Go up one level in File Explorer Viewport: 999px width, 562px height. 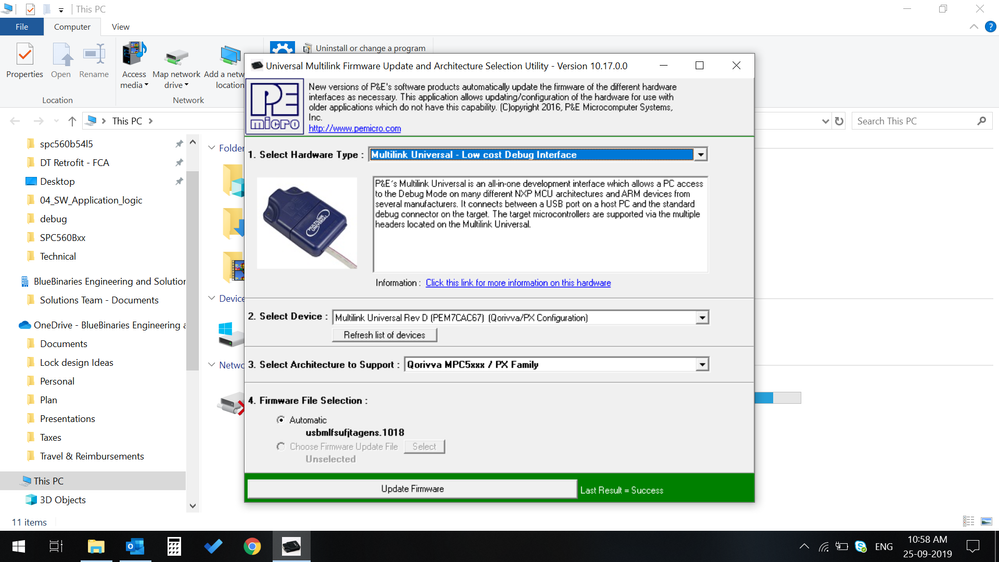pyautogui.click(x=72, y=121)
